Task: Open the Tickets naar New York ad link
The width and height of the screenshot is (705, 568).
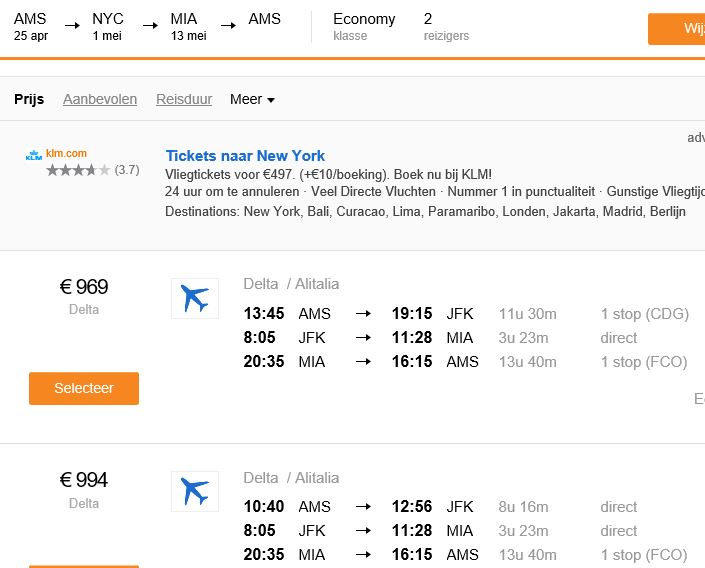Action: [245, 155]
